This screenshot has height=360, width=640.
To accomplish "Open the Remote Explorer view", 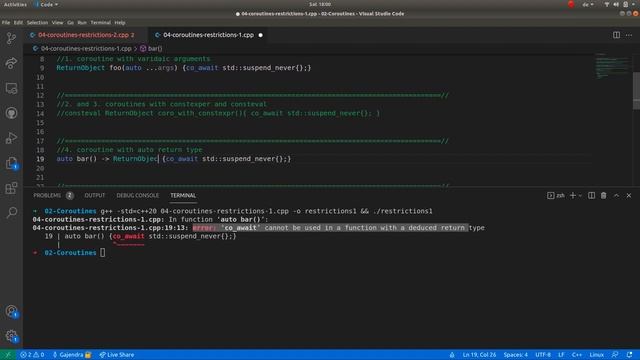I will click(x=11, y=88).
